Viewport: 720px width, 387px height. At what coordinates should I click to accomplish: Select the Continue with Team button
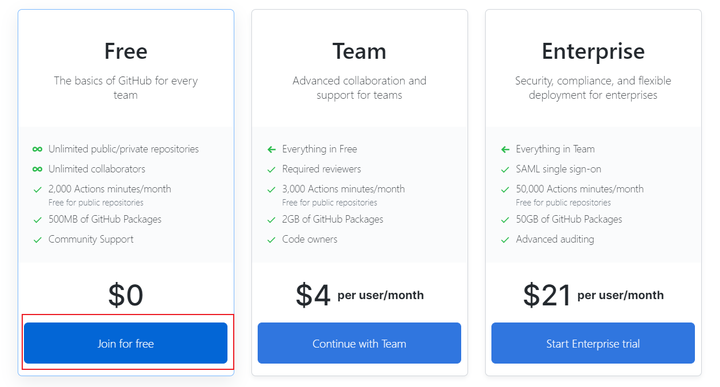point(359,343)
